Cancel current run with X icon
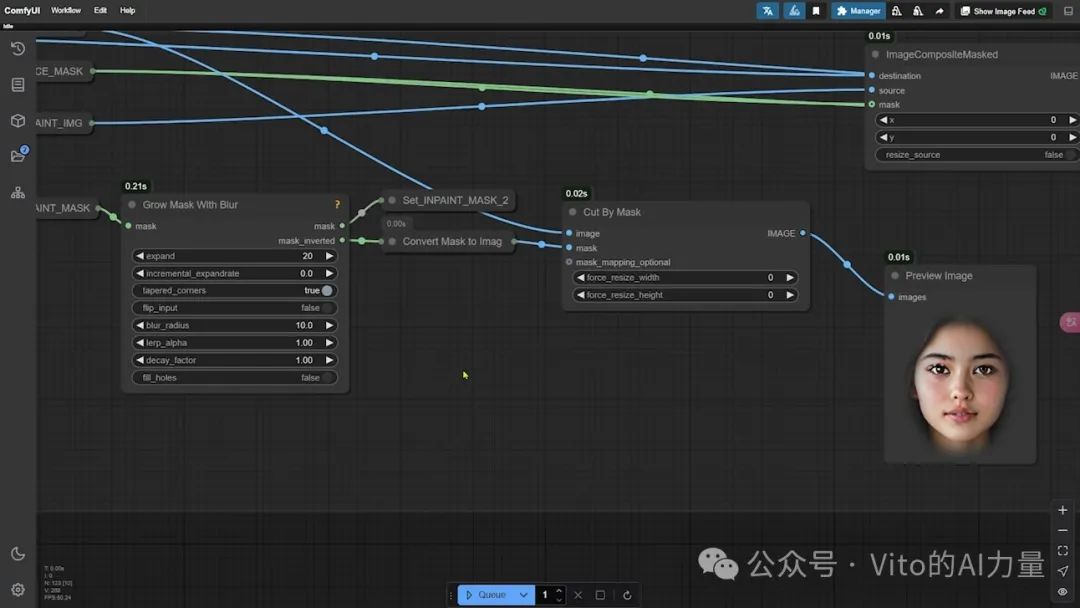This screenshot has width=1080, height=608. (x=578, y=595)
